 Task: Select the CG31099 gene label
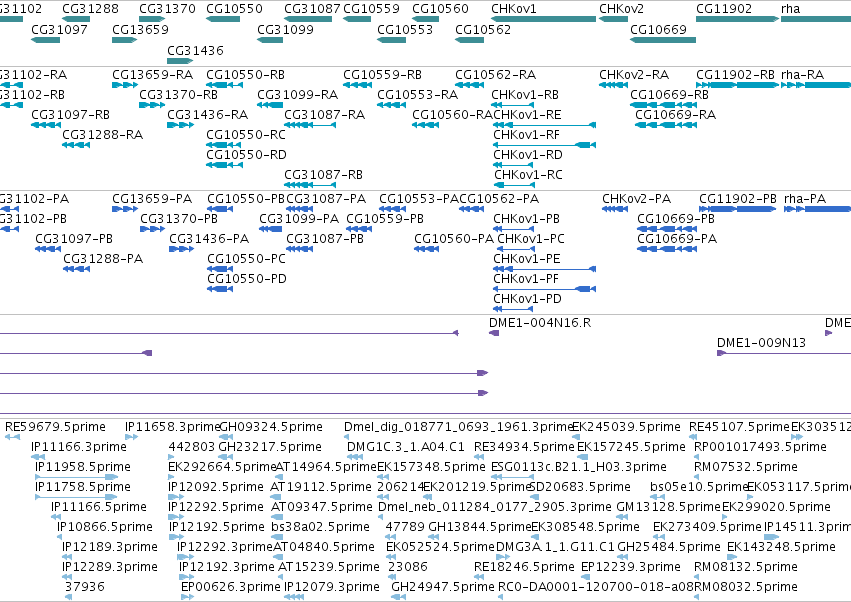pyautogui.click(x=285, y=29)
